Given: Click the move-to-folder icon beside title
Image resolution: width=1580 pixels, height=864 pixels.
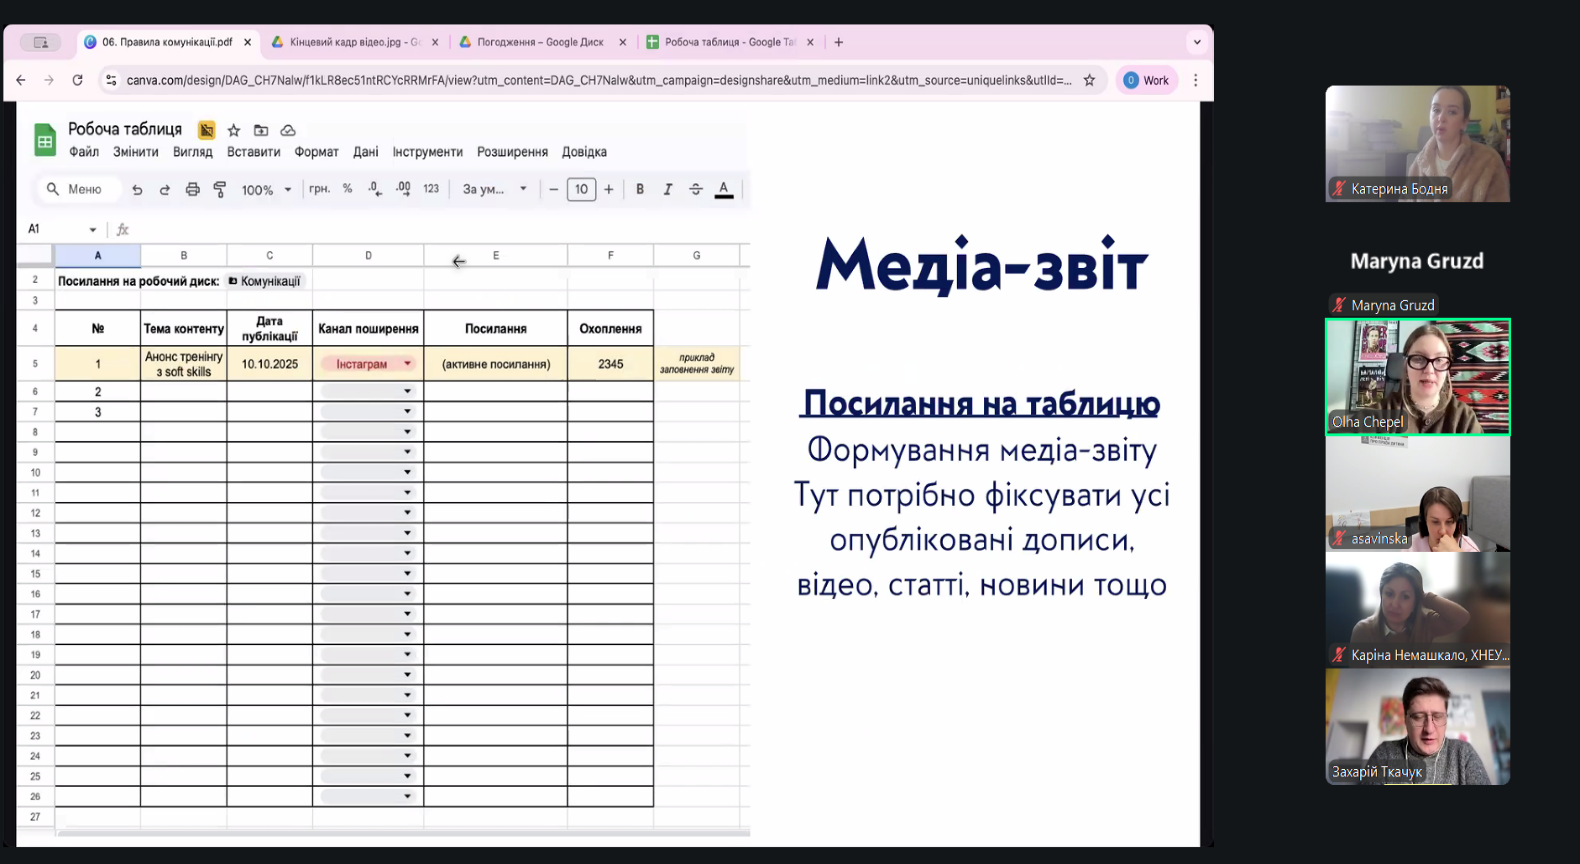Looking at the screenshot, I should [261, 130].
